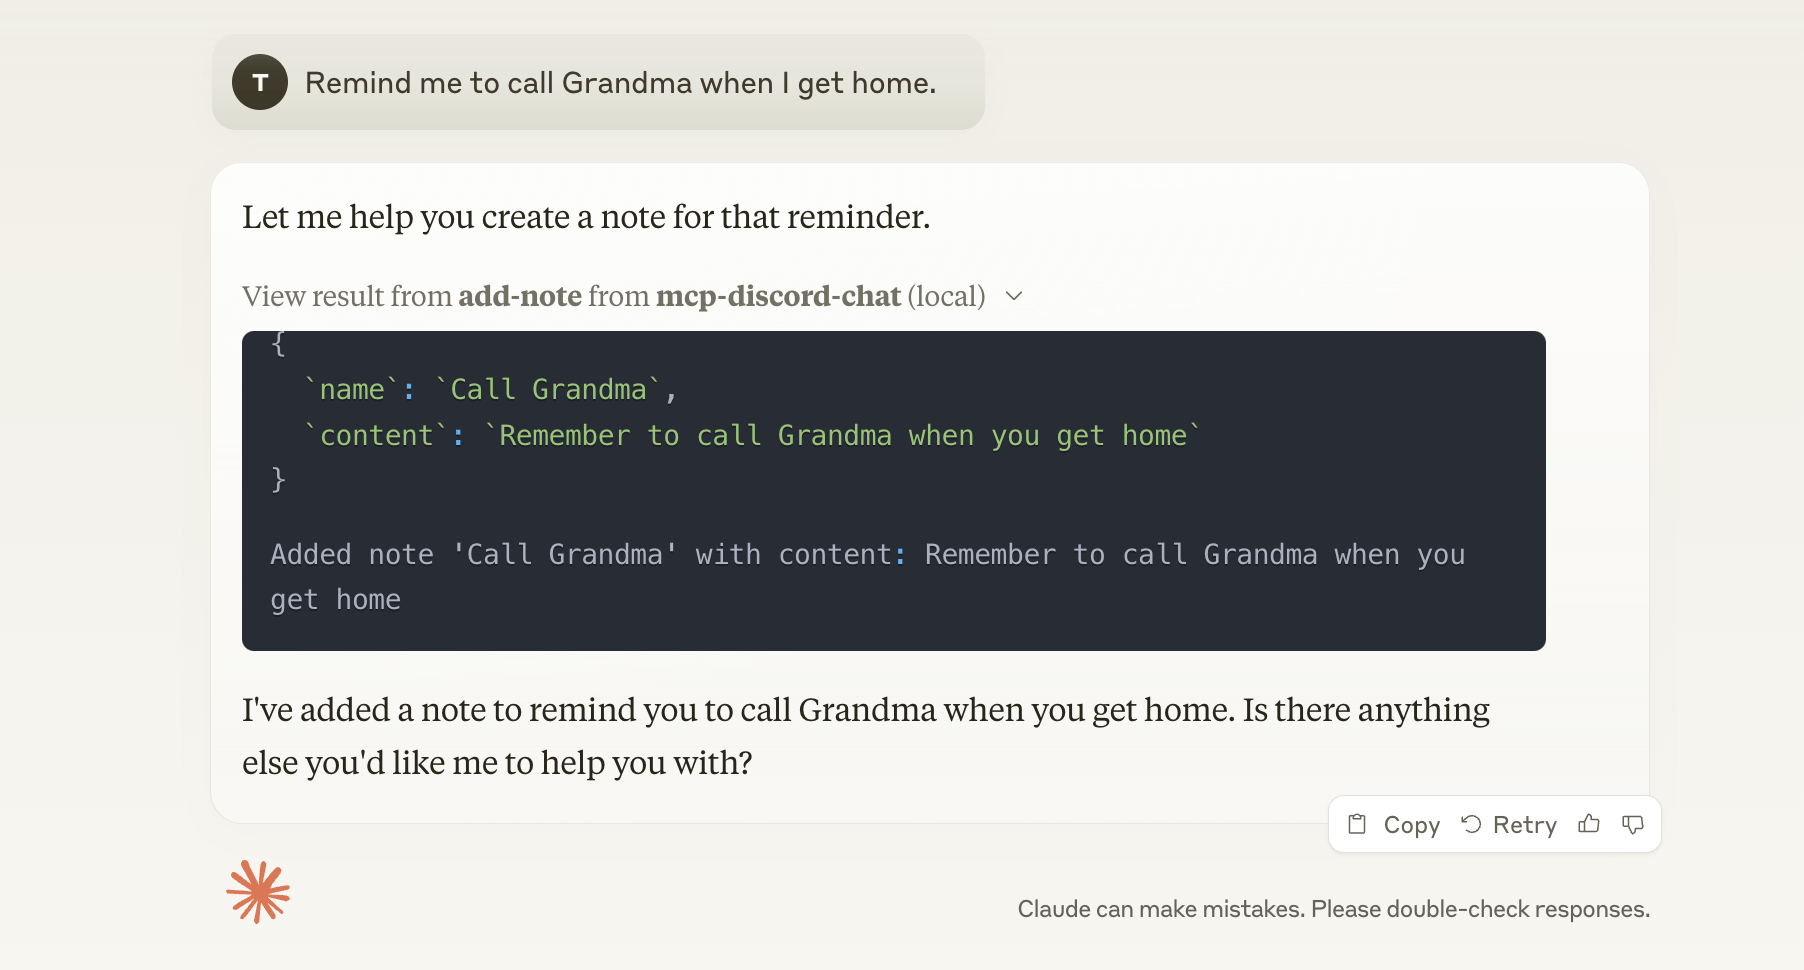Click the clipboard icon beside Copy
The height and width of the screenshot is (970, 1804).
click(1357, 824)
